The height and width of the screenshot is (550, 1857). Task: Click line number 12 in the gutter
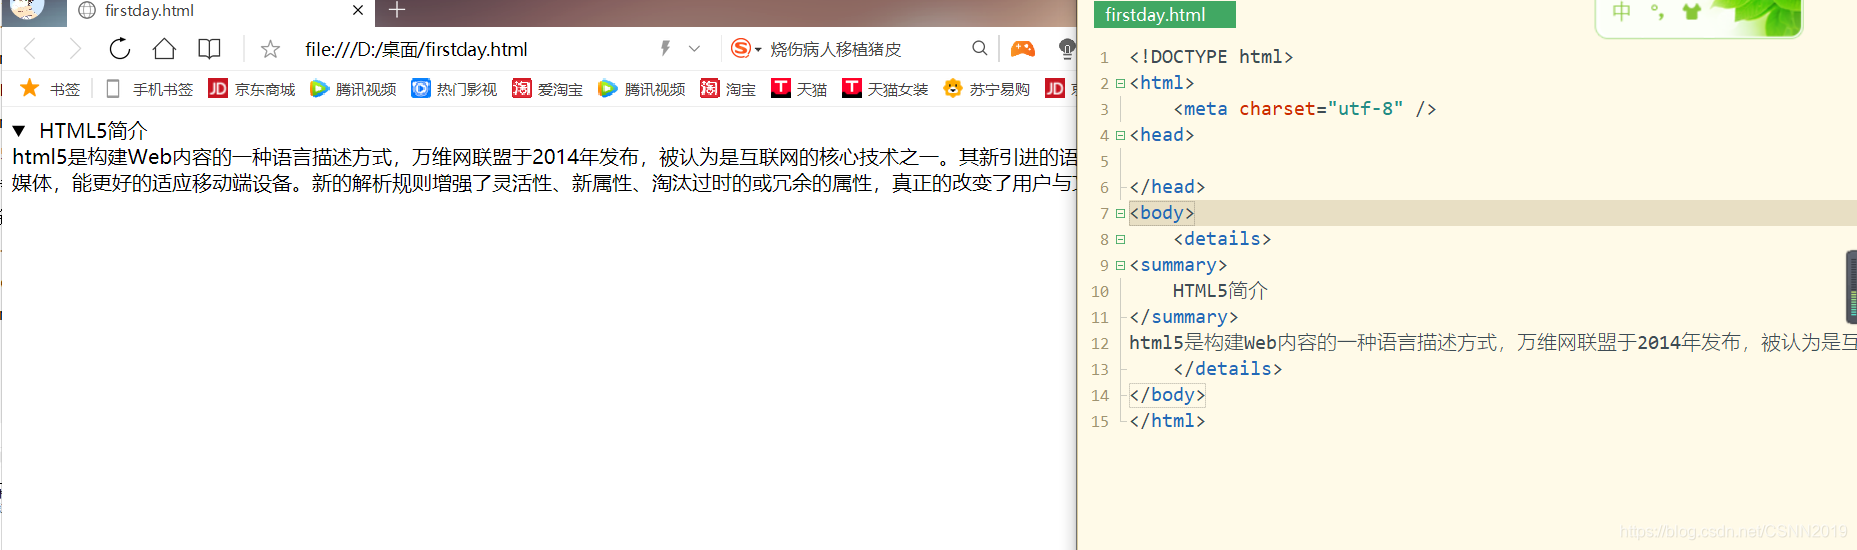click(x=1100, y=343)
